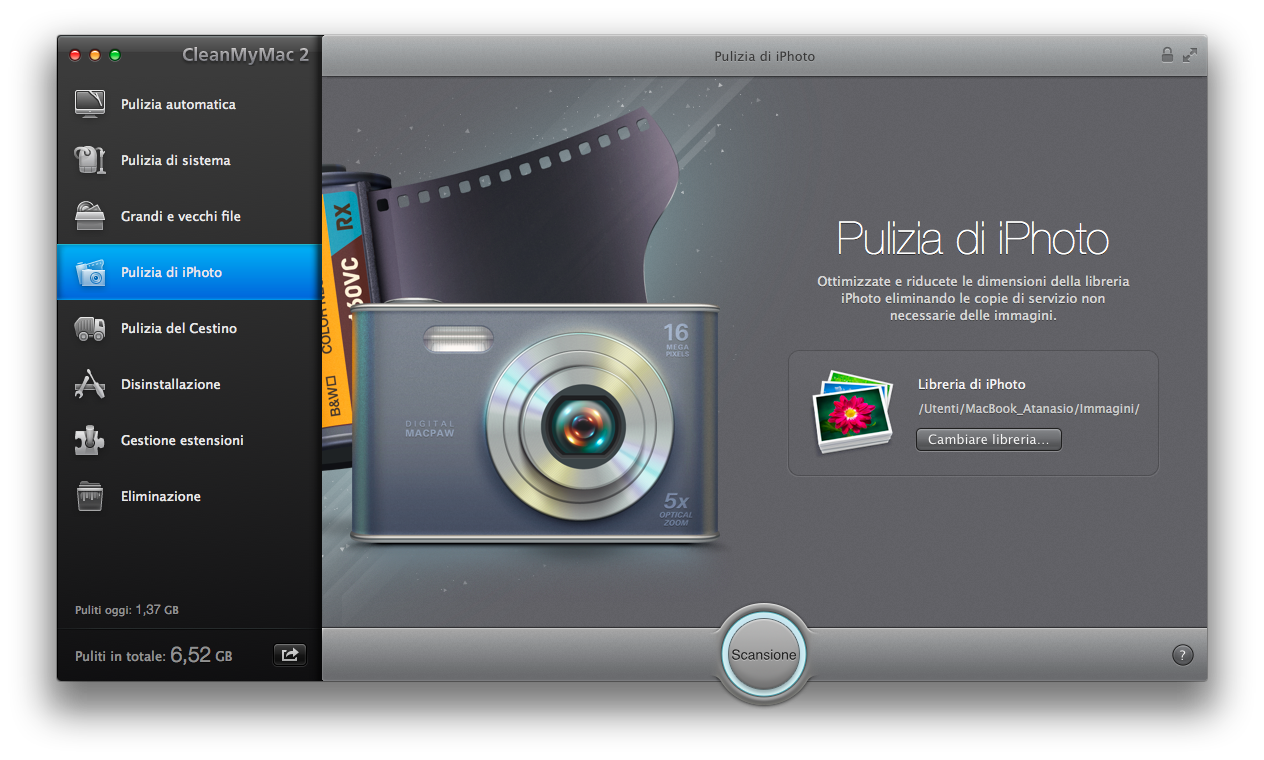Go to the Gestione estensioni section

[x=189, y=440]
